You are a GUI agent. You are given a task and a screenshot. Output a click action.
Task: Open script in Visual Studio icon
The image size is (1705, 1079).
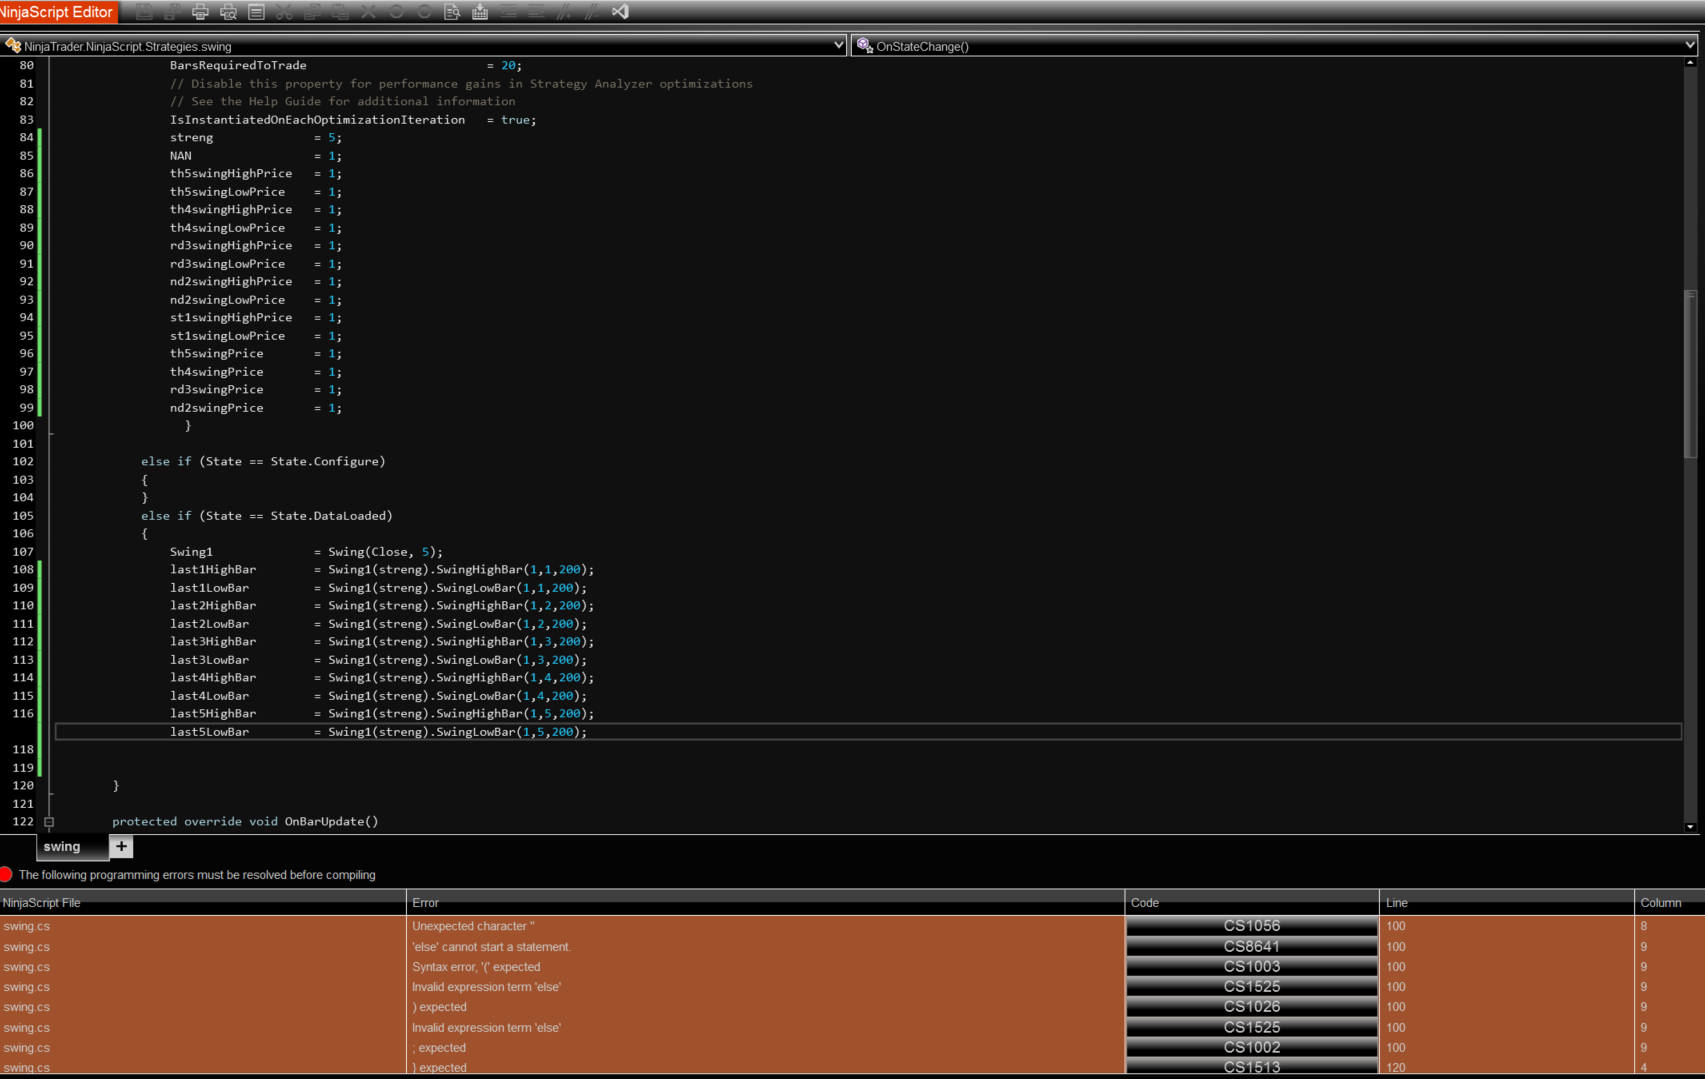pyautogui.click(x=620, y=12)
